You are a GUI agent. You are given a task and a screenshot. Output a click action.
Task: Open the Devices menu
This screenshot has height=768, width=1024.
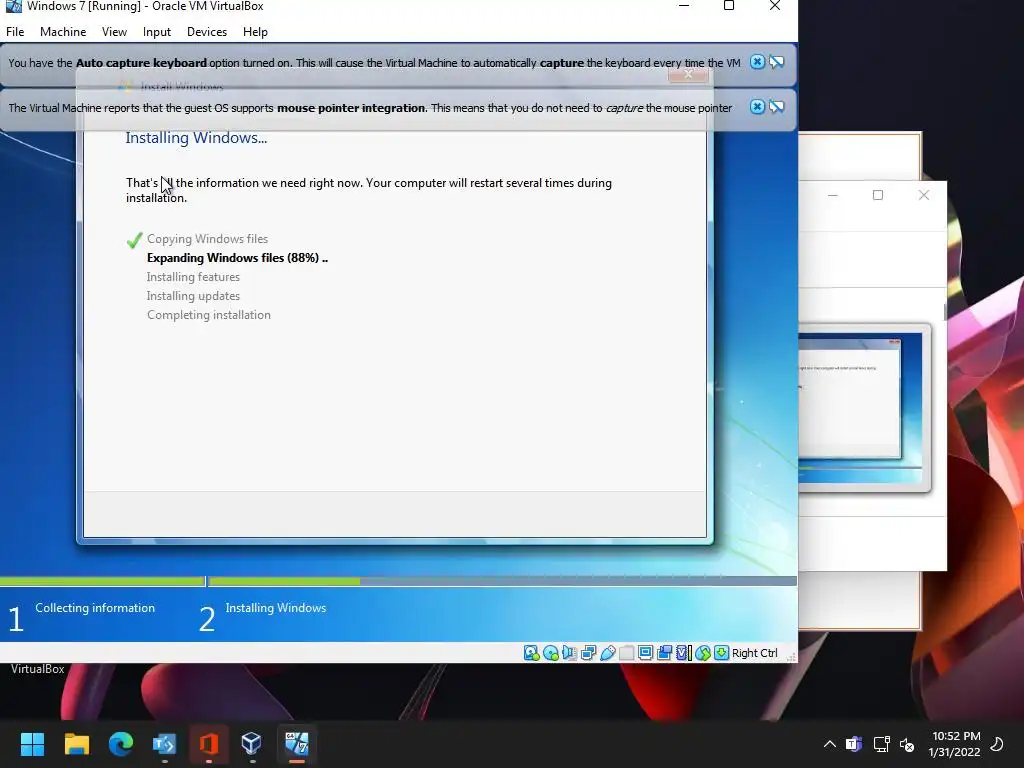pyautogui.click(x=207, y=31)
